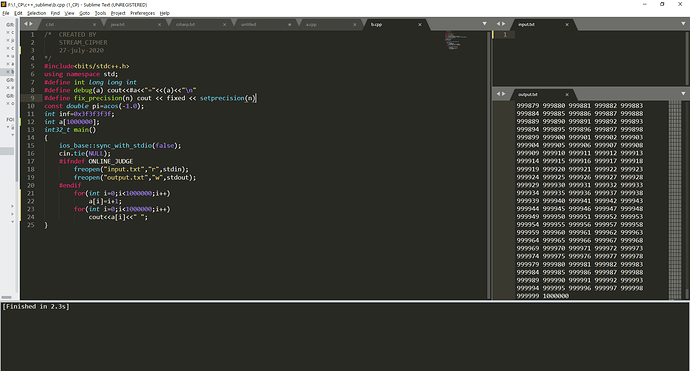Click '[Finished in 2.3s]' in build panel
The height and width of the screenshot is (371, 690).
pyautogui.click(x=36, y=307)
